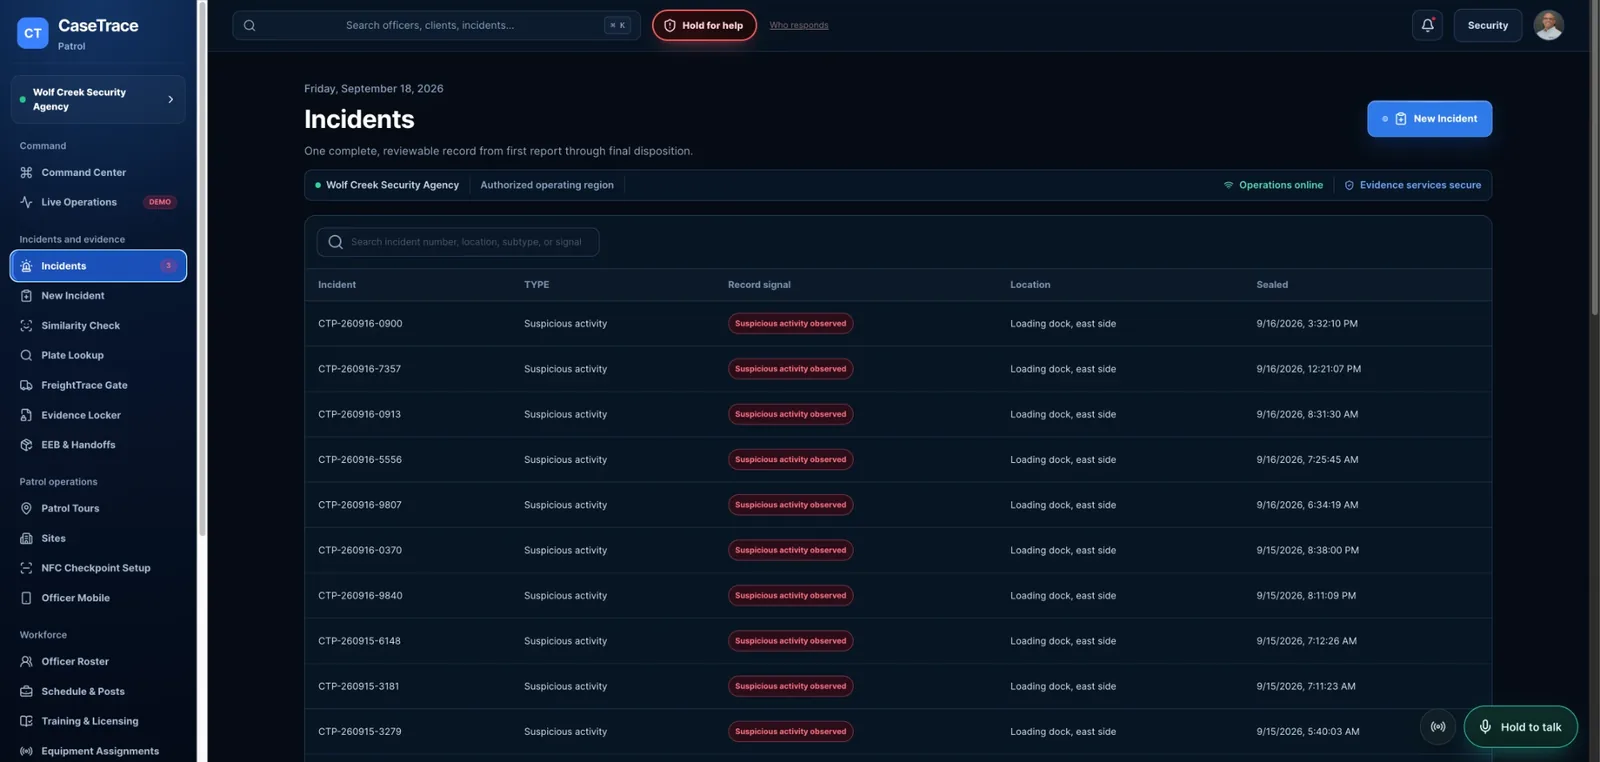Image resolution: width=1600 pixels, height=762 pixels.
Task: Click the Patrol Tours map pin icon
Action: pos(26,509)
